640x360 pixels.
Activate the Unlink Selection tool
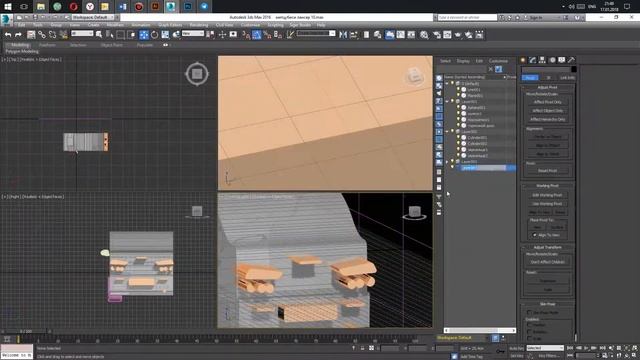point(52,35)
